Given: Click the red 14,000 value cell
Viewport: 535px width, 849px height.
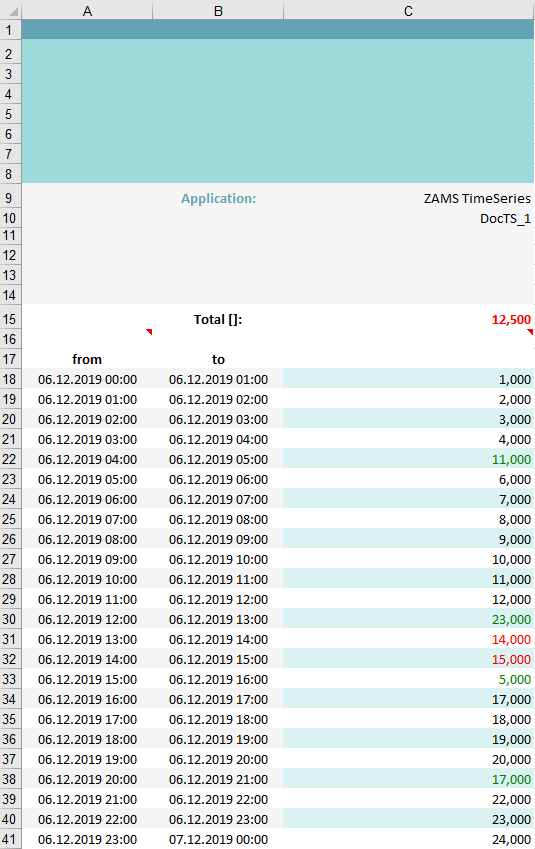Looking at the screenshot, I should (x=408, y=639).
